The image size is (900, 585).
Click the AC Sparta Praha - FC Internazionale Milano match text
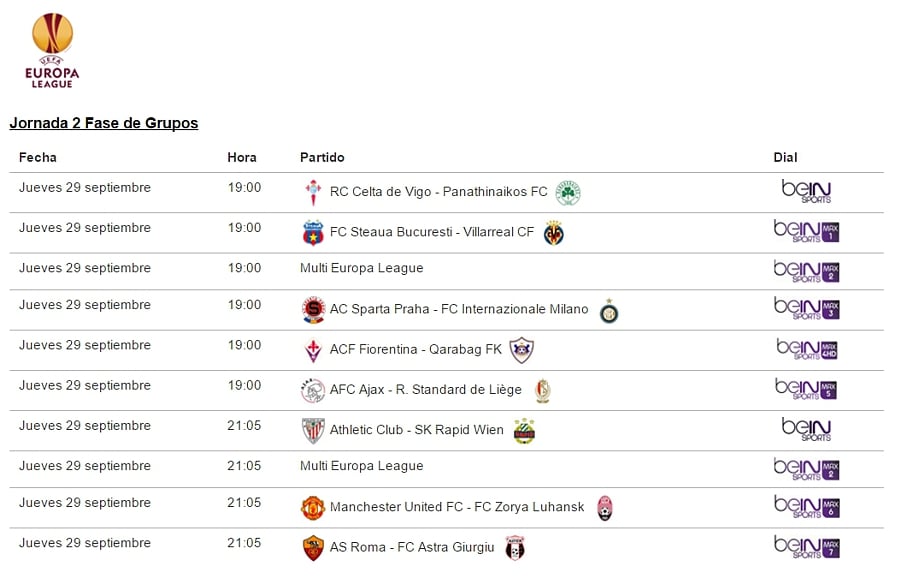point(459,309)
